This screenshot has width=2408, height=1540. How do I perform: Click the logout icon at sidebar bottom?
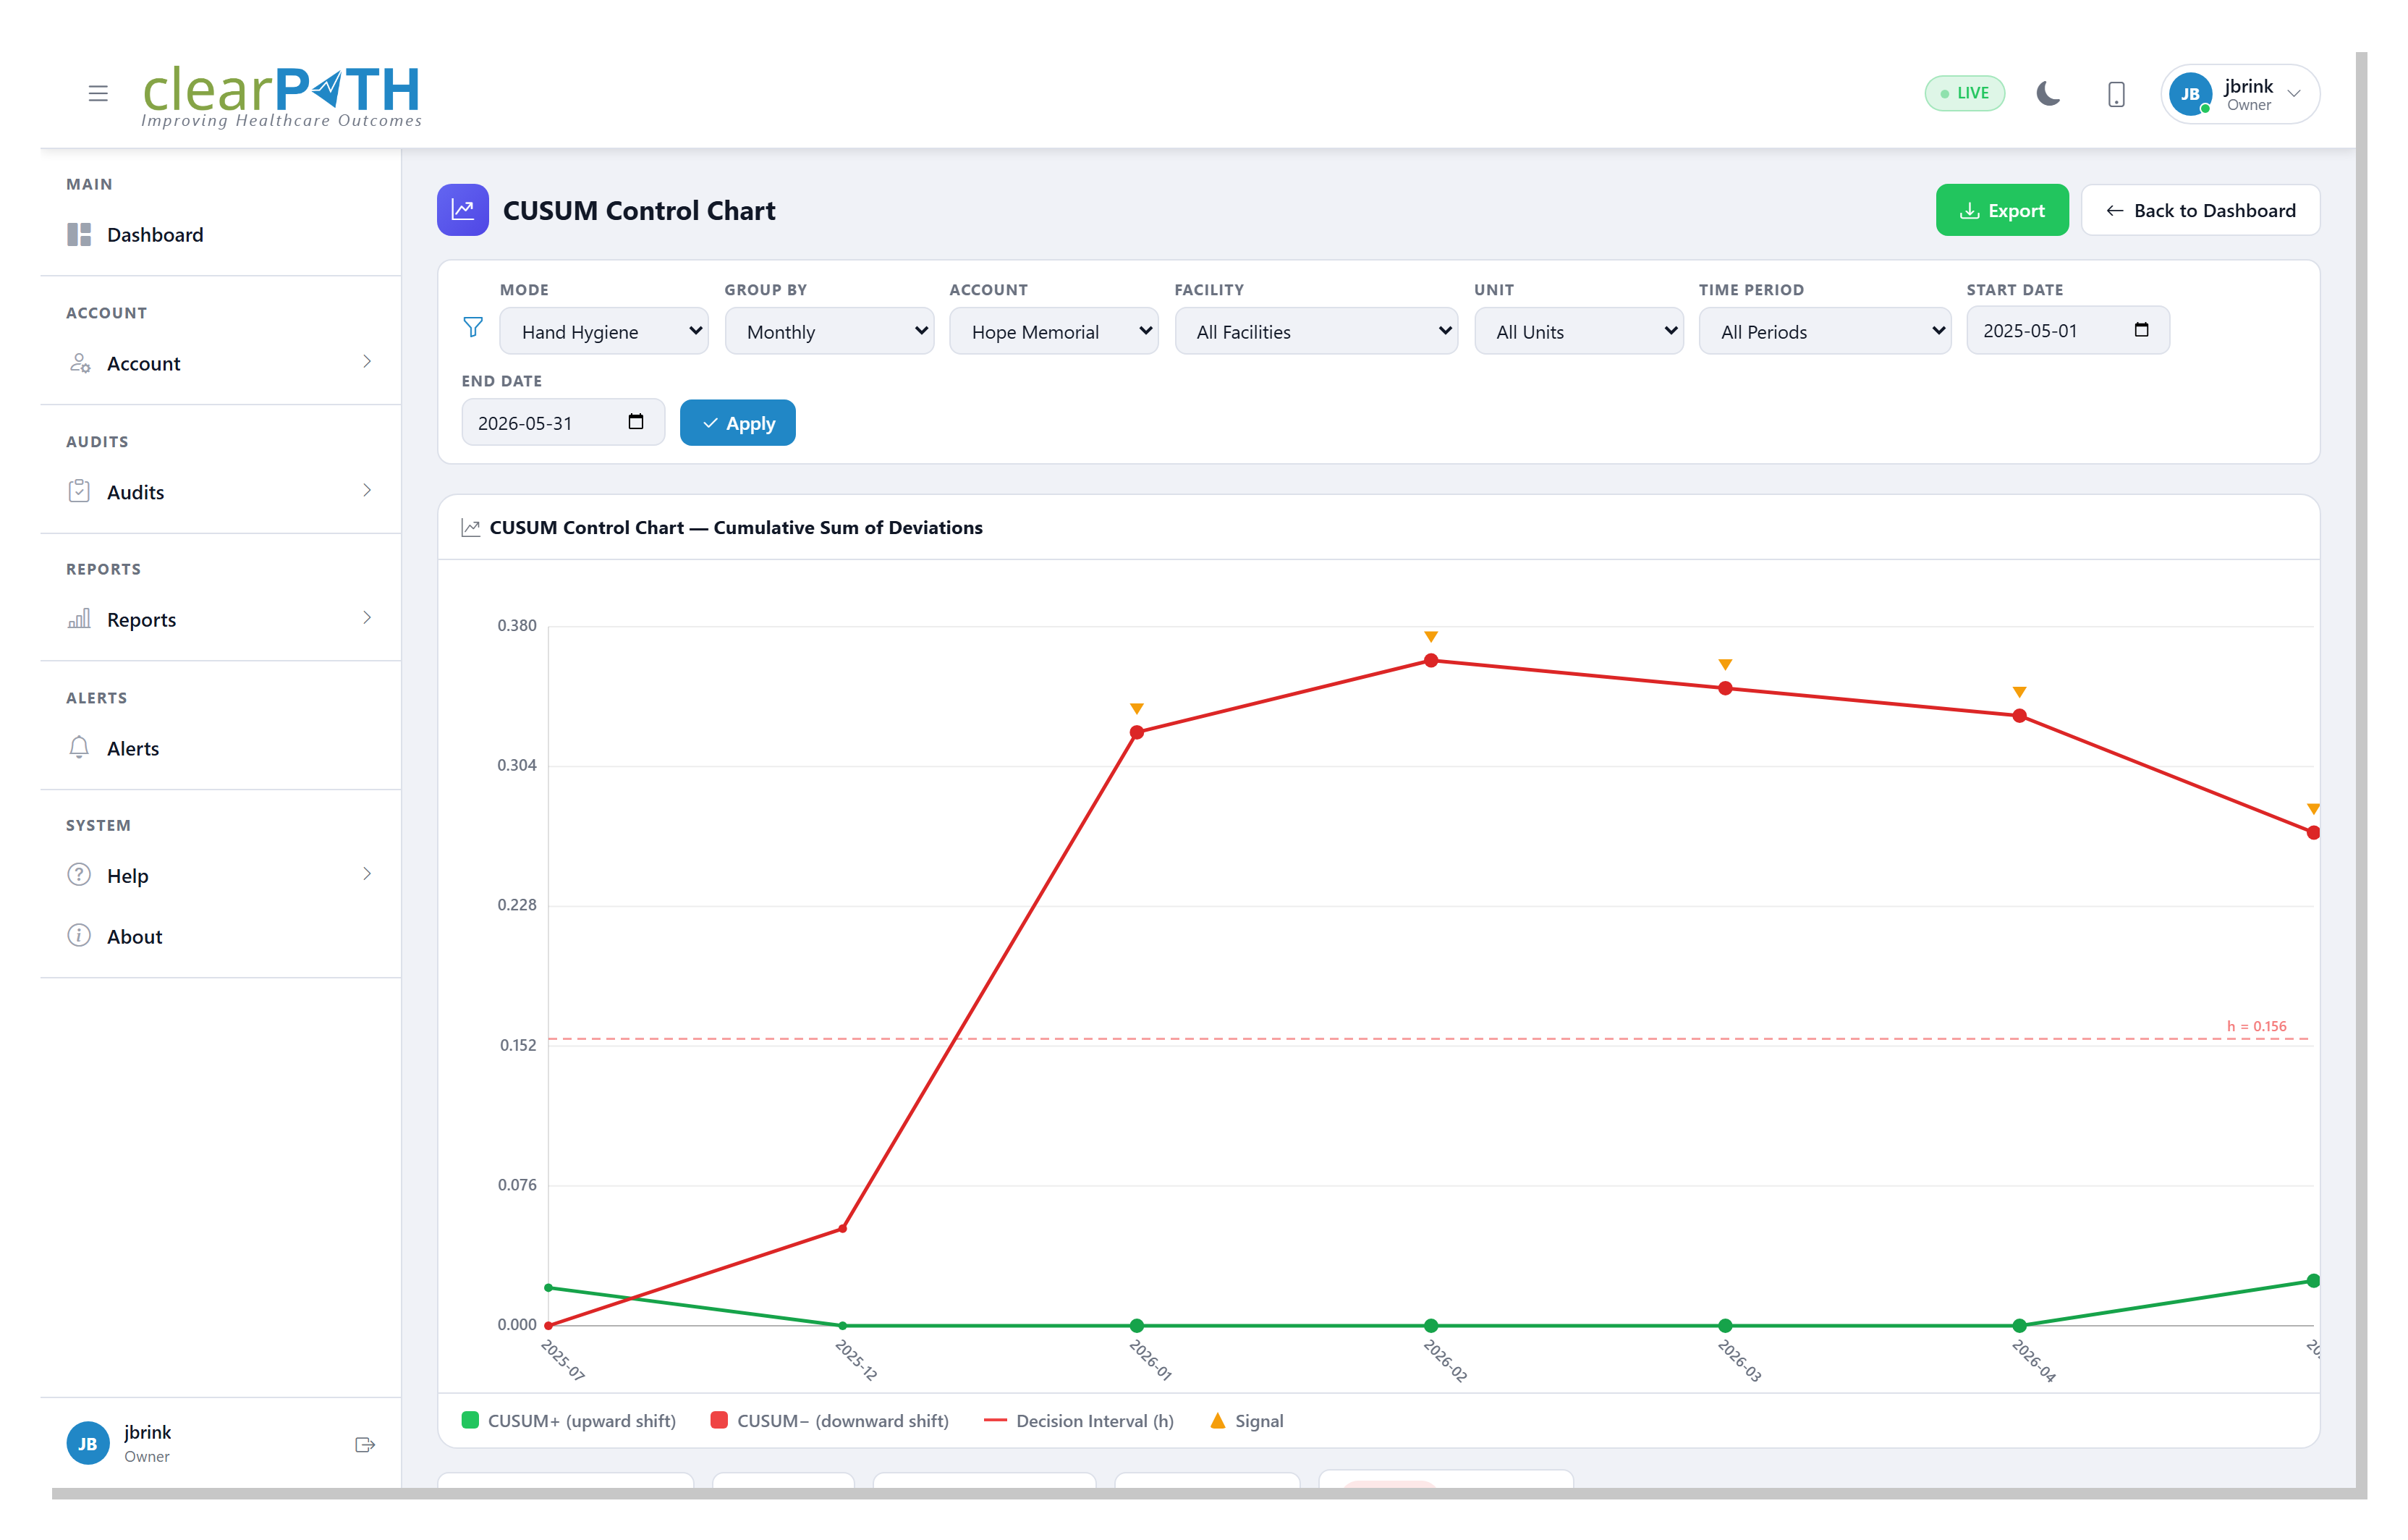coord(365,1445)
